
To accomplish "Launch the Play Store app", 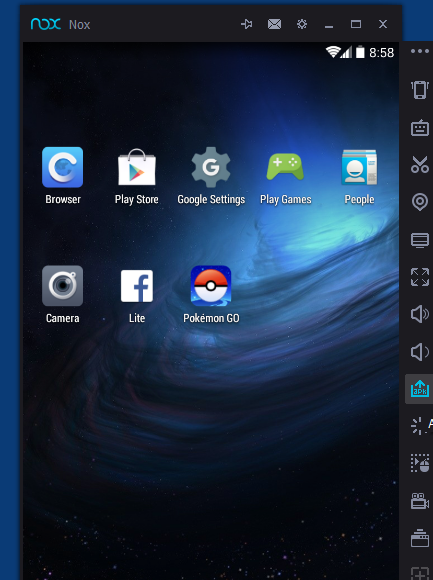I will coord(136,167).
